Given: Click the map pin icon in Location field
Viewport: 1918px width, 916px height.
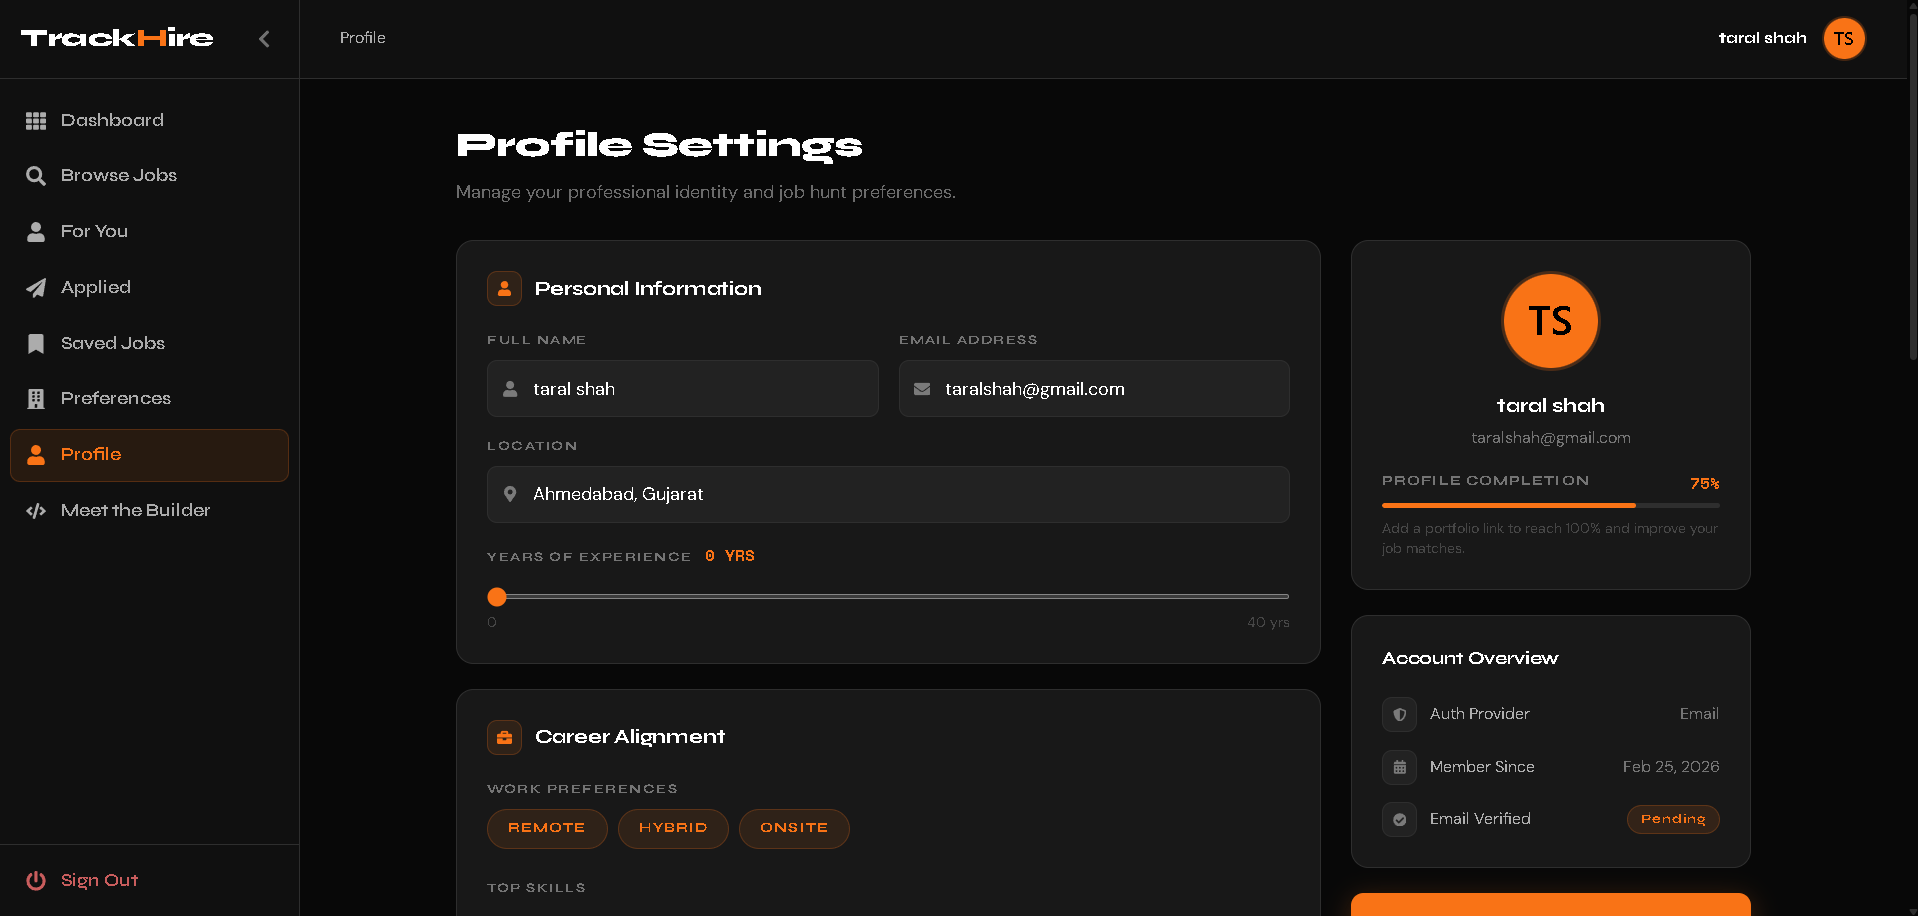Looking at the screenshot, I should point(510,494).
